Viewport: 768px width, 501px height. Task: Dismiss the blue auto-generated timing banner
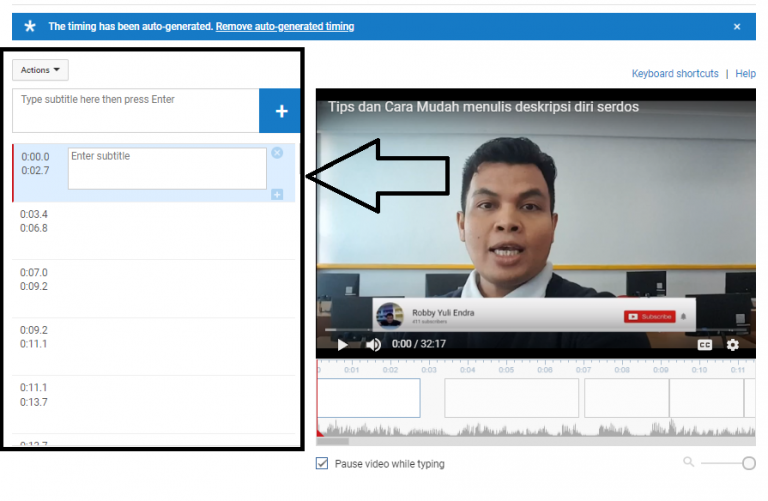pos(737,26)
